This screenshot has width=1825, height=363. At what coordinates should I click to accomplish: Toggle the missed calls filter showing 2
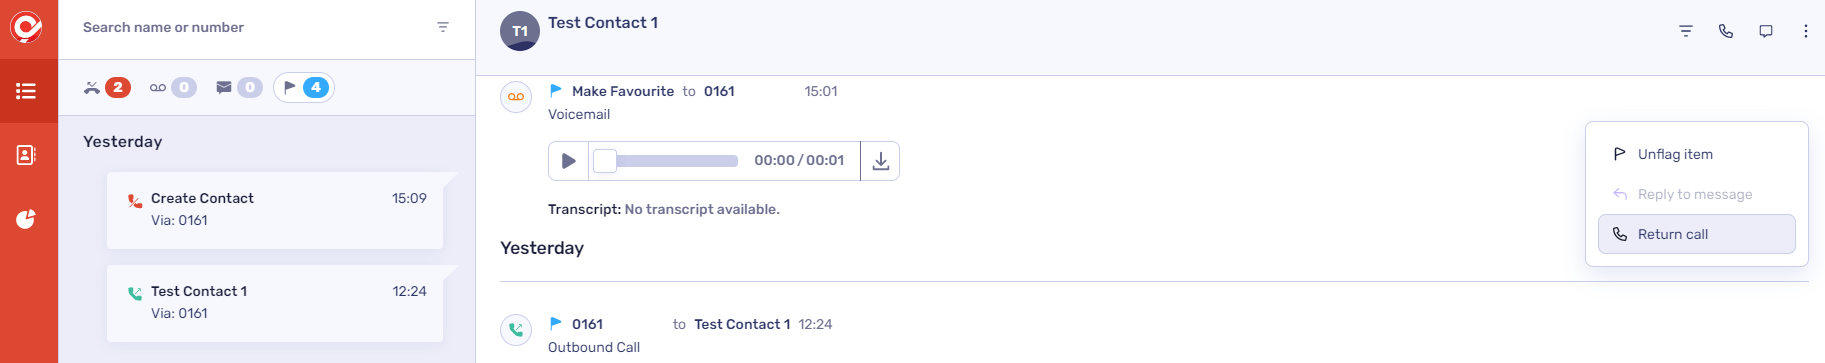pos(107,87)
